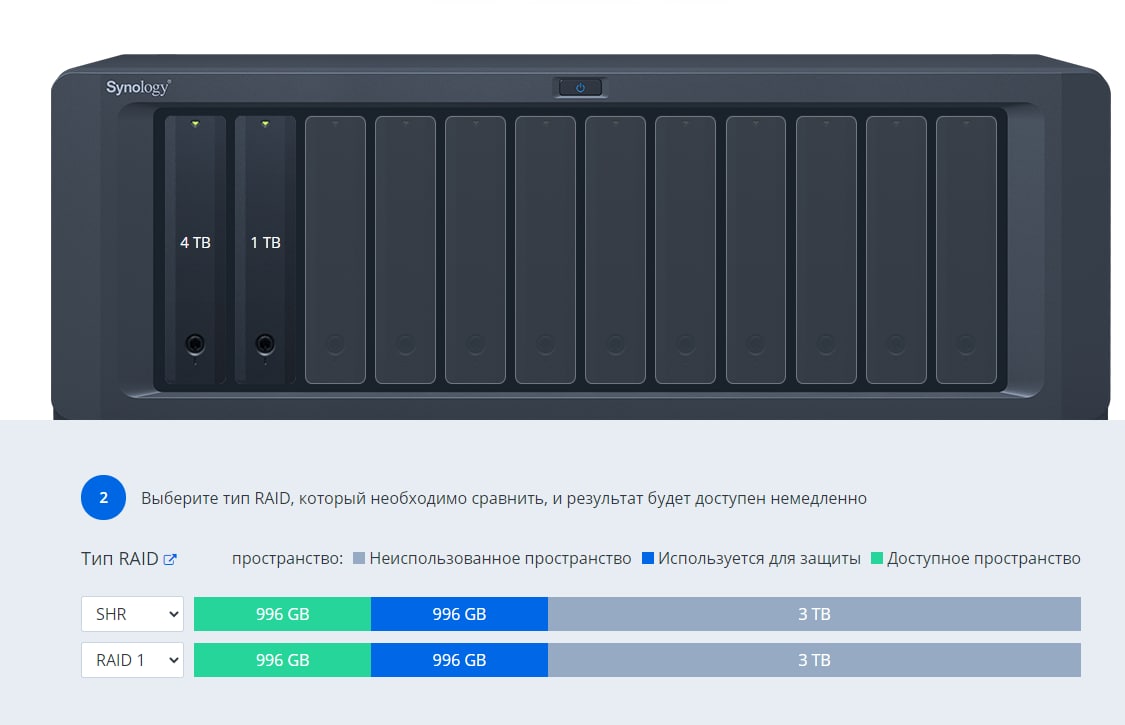Click the gray 3 TB segment in SHR row

[814, 614]
